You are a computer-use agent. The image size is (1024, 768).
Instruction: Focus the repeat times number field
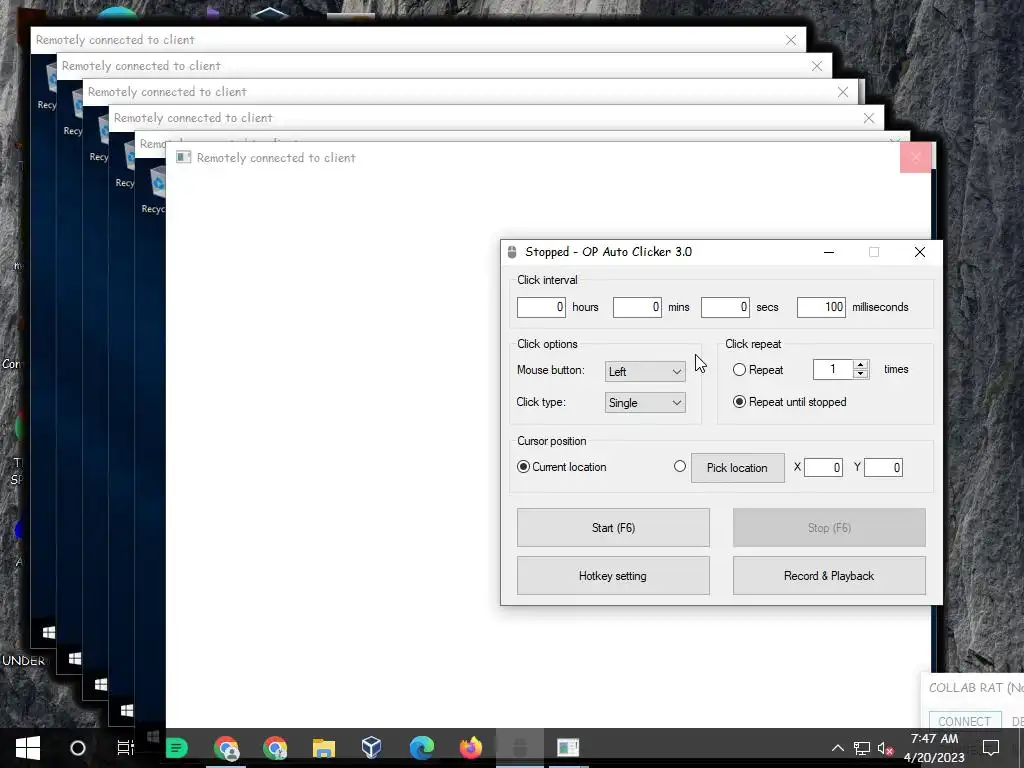point(833,370)
